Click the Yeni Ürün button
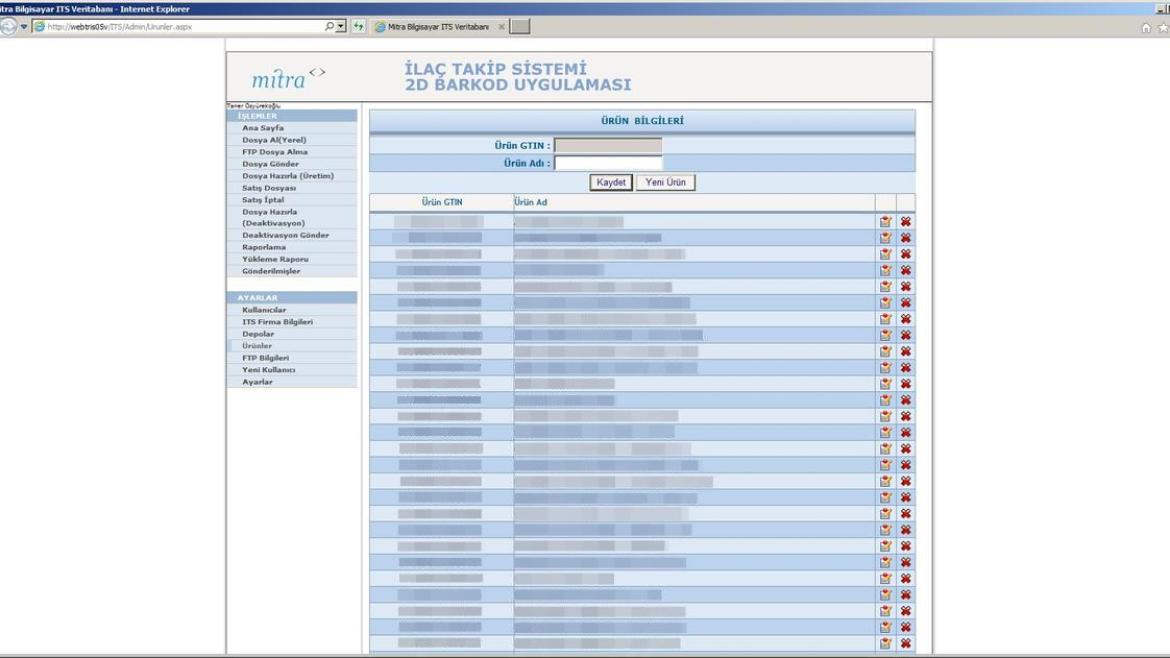Viewport: 1170px width, 658px height. coord(666,182)
